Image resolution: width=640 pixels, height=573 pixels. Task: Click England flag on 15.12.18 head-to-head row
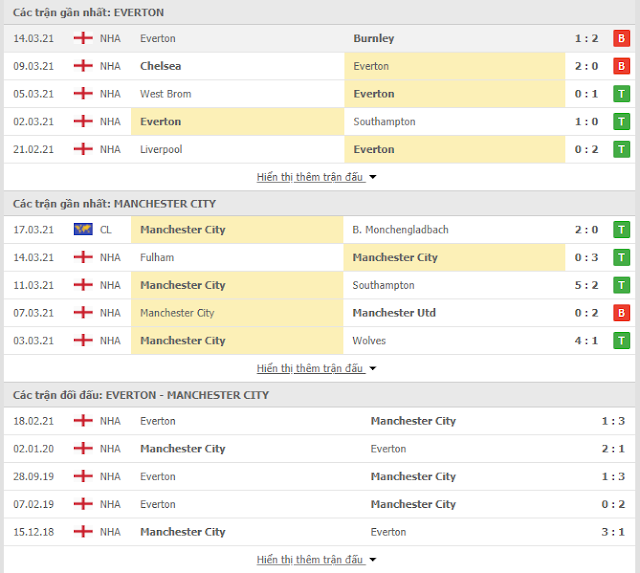click(x=83, y=532)
